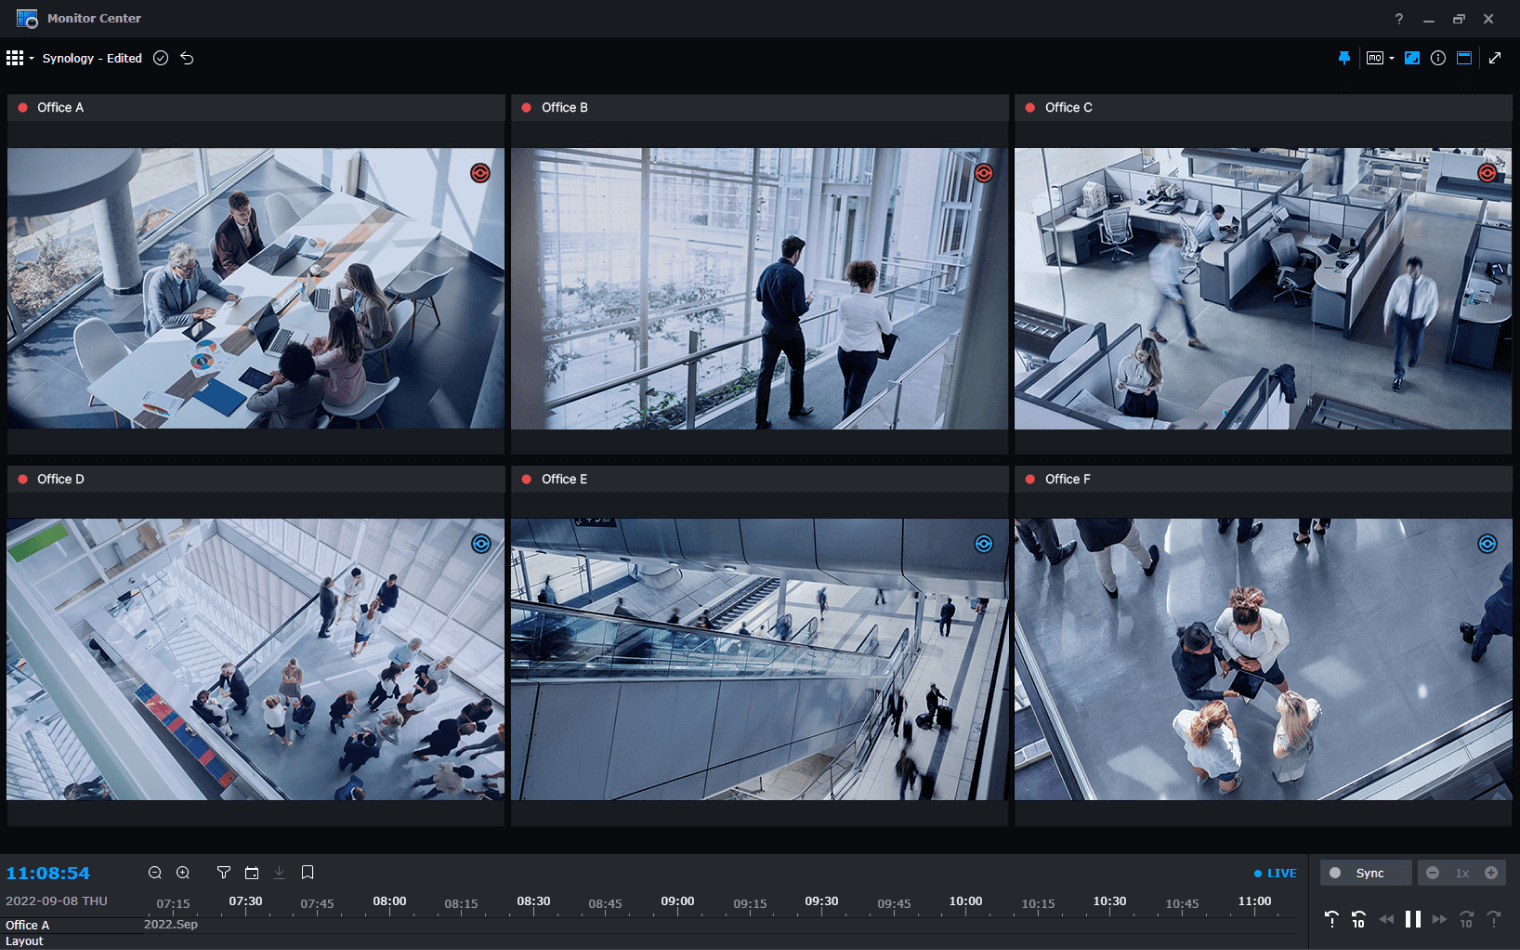This screenshot has height=950, width=1520.
Task: Switch to LIVE view
Action: click(x=1276, y=873)
